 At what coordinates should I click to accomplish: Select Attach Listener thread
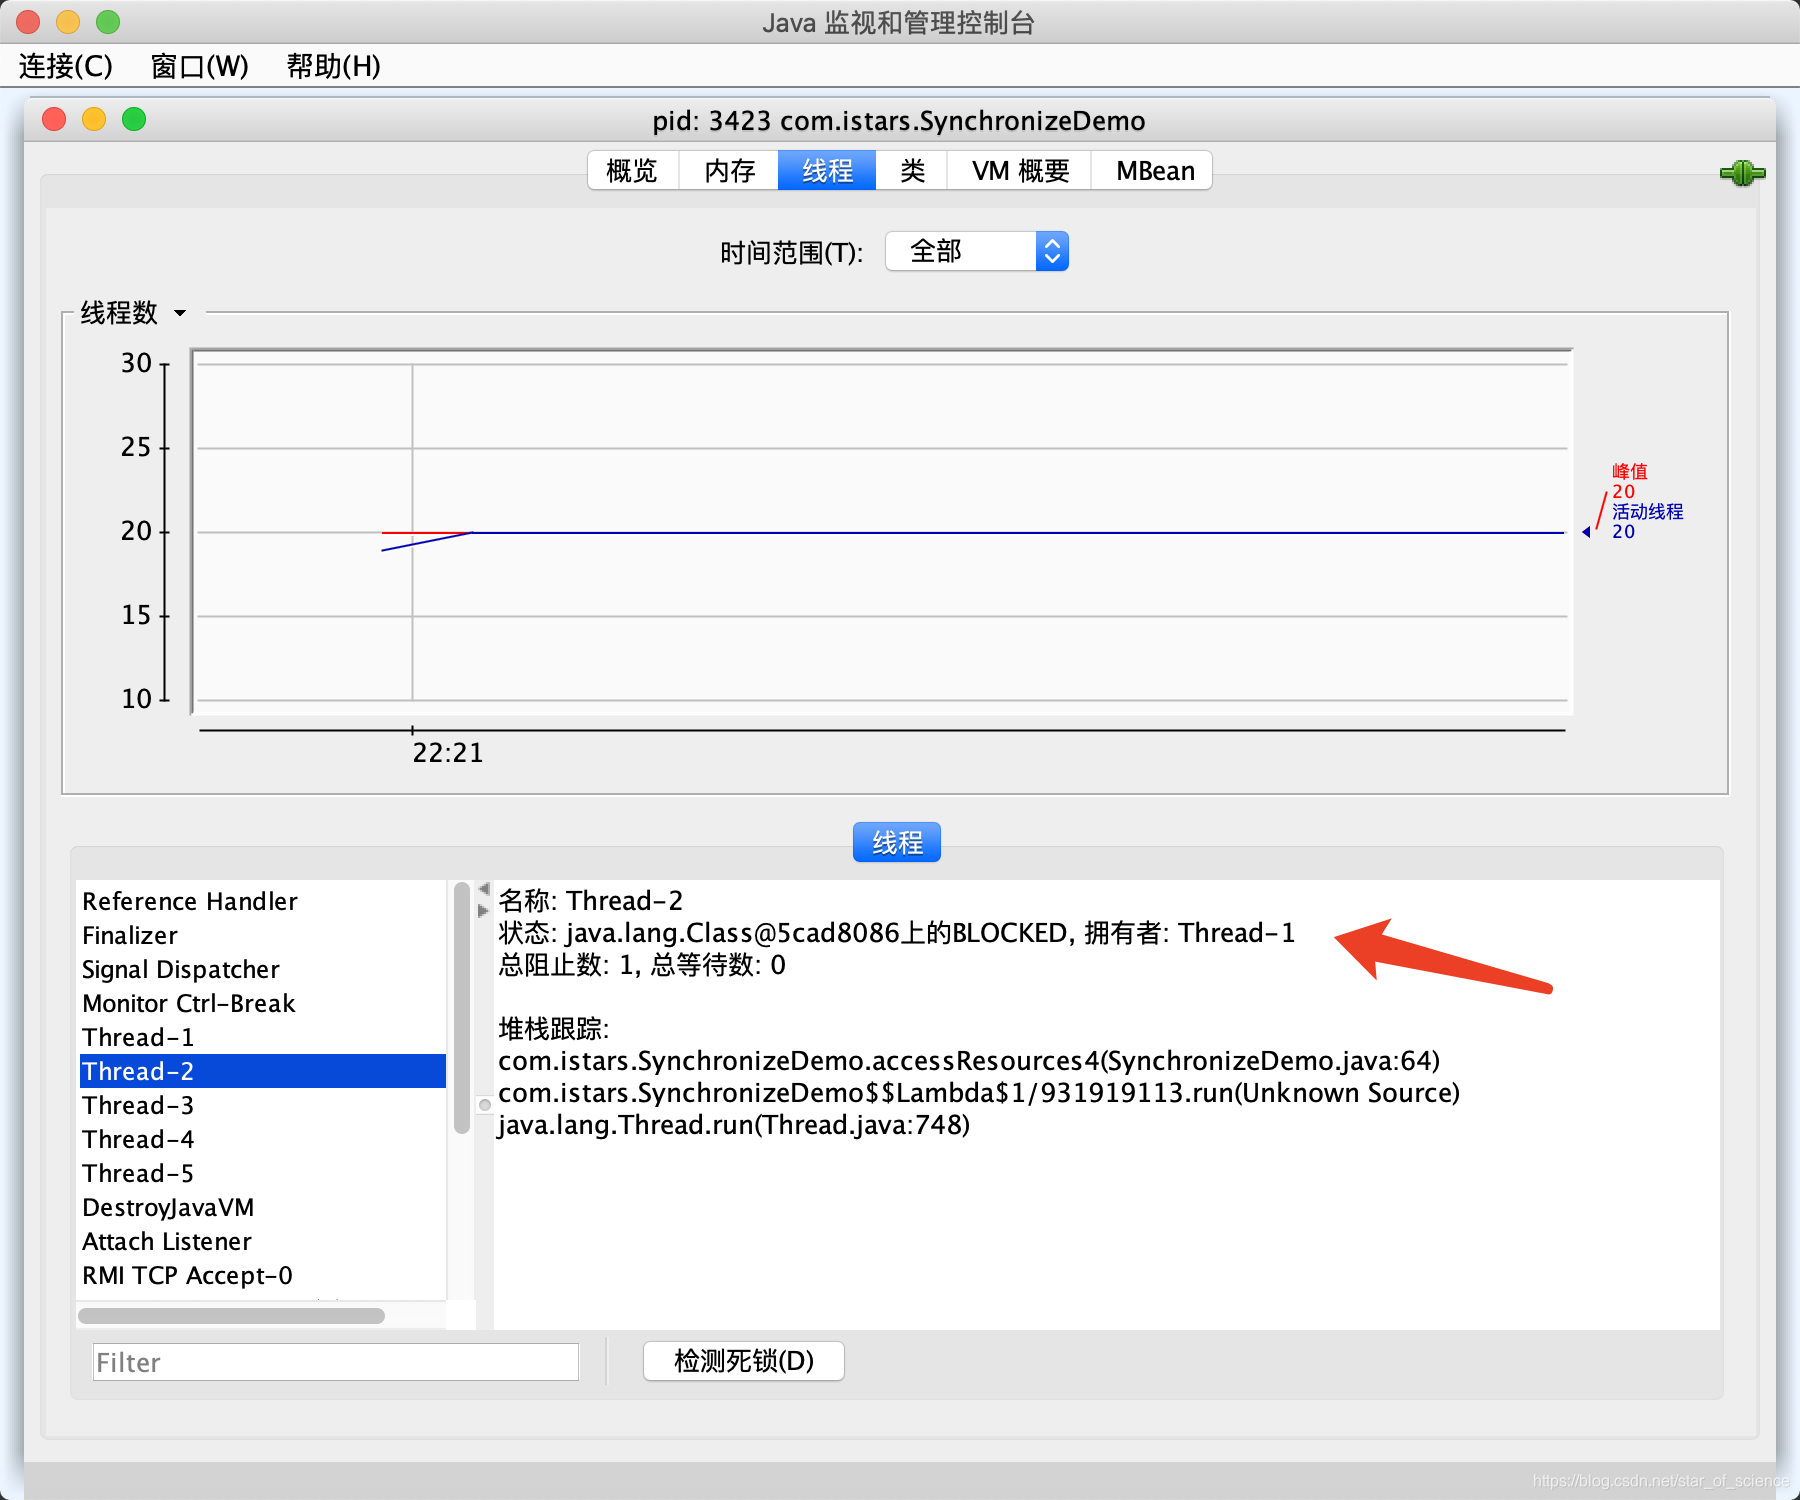tap(262, 1241)
